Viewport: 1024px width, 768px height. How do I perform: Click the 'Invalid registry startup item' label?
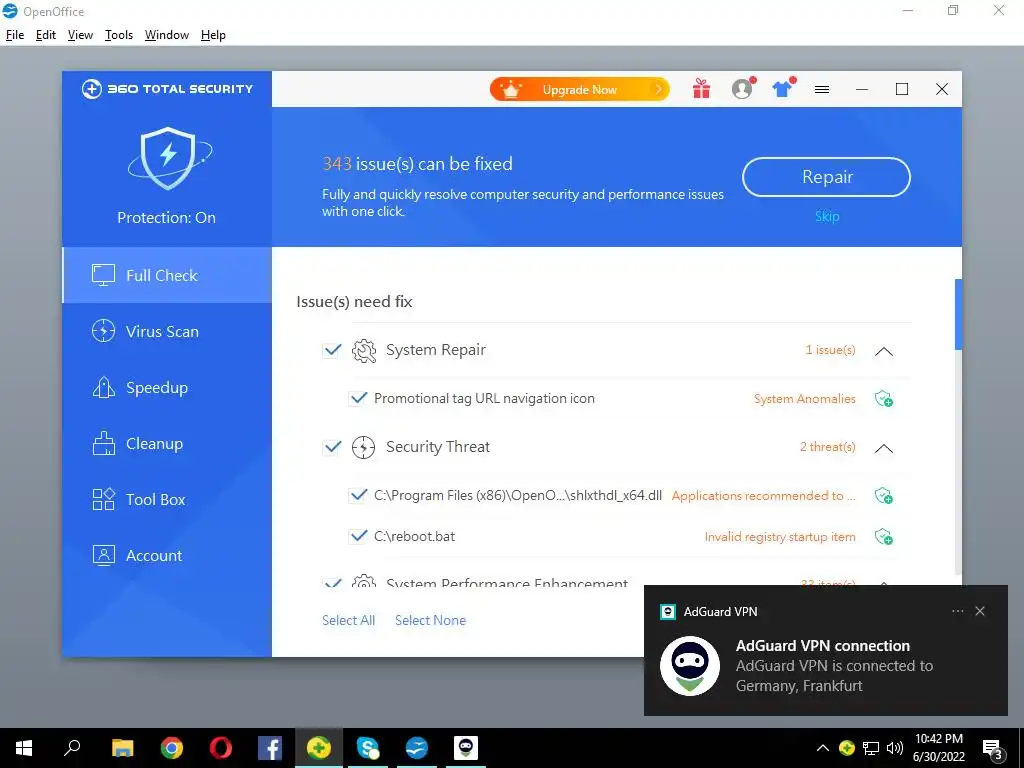(x=780, y=537)
